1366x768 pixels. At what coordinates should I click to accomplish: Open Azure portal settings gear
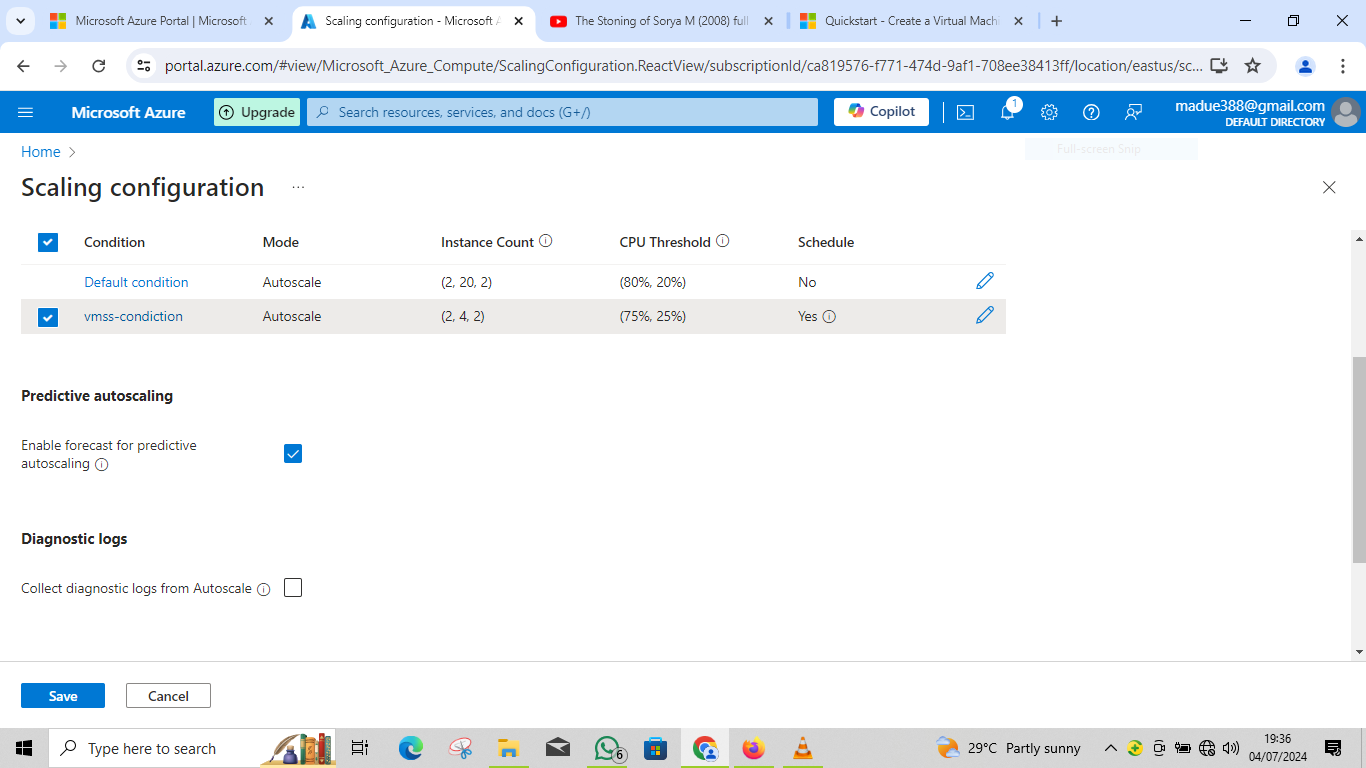coord(1049,112)
